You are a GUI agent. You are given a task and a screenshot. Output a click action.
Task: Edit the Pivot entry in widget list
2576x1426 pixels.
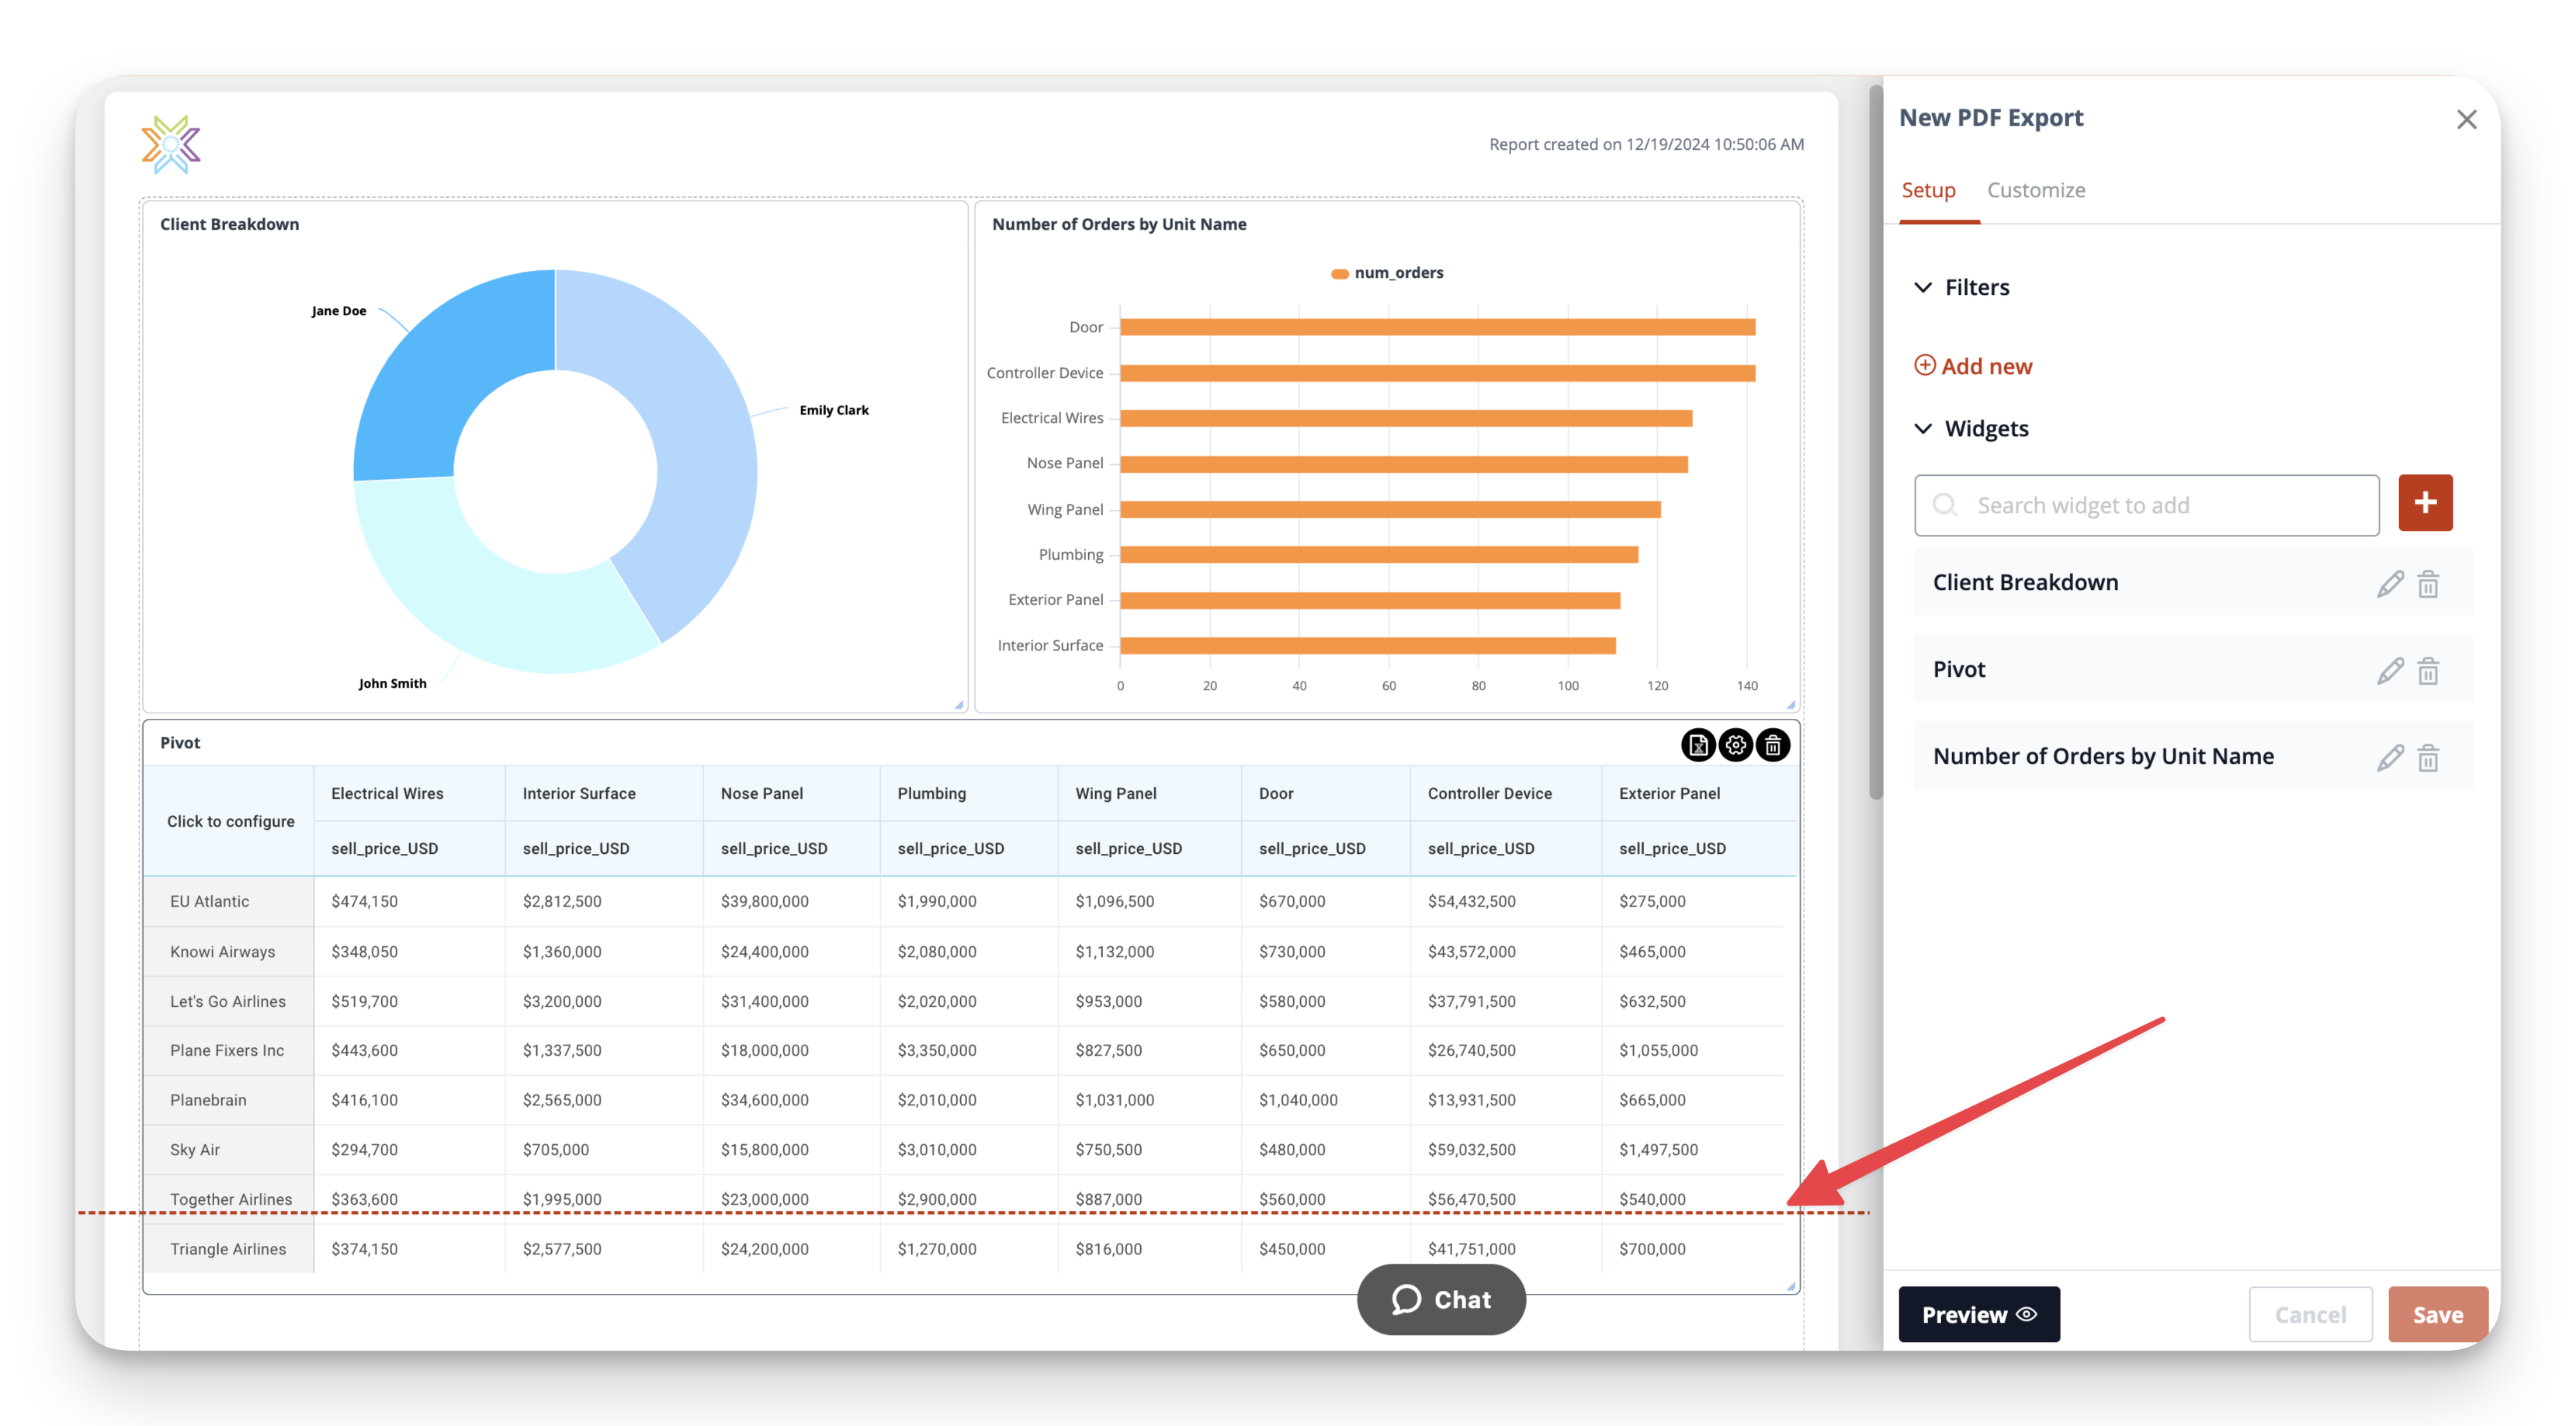pyautogui.click(x=2390, y=670)
